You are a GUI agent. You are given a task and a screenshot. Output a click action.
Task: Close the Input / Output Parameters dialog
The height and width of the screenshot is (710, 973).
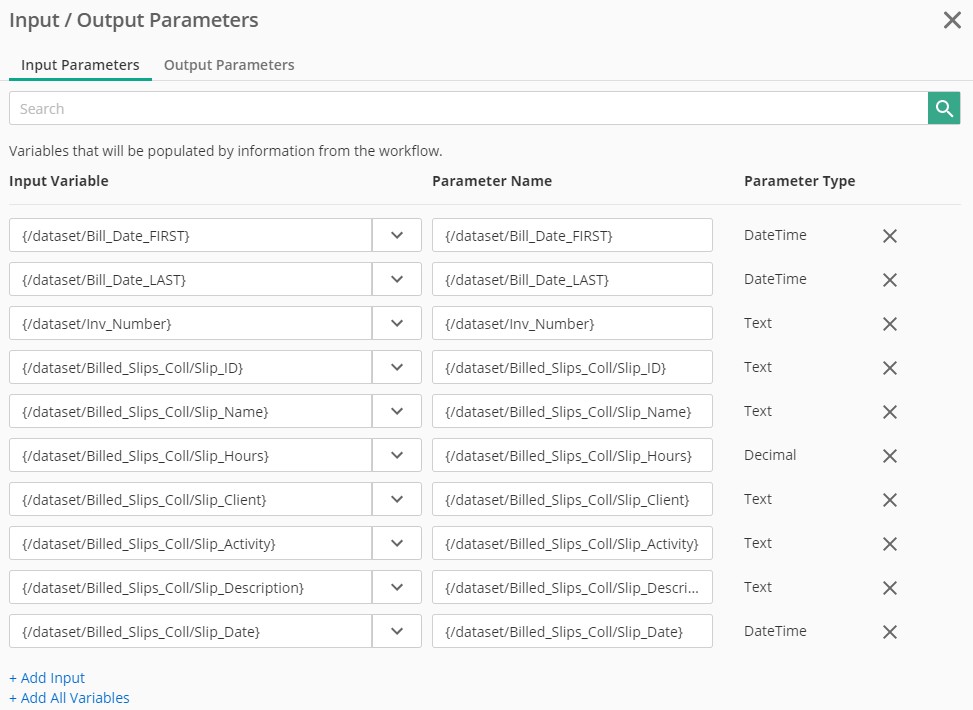click(x=952, y=20)
